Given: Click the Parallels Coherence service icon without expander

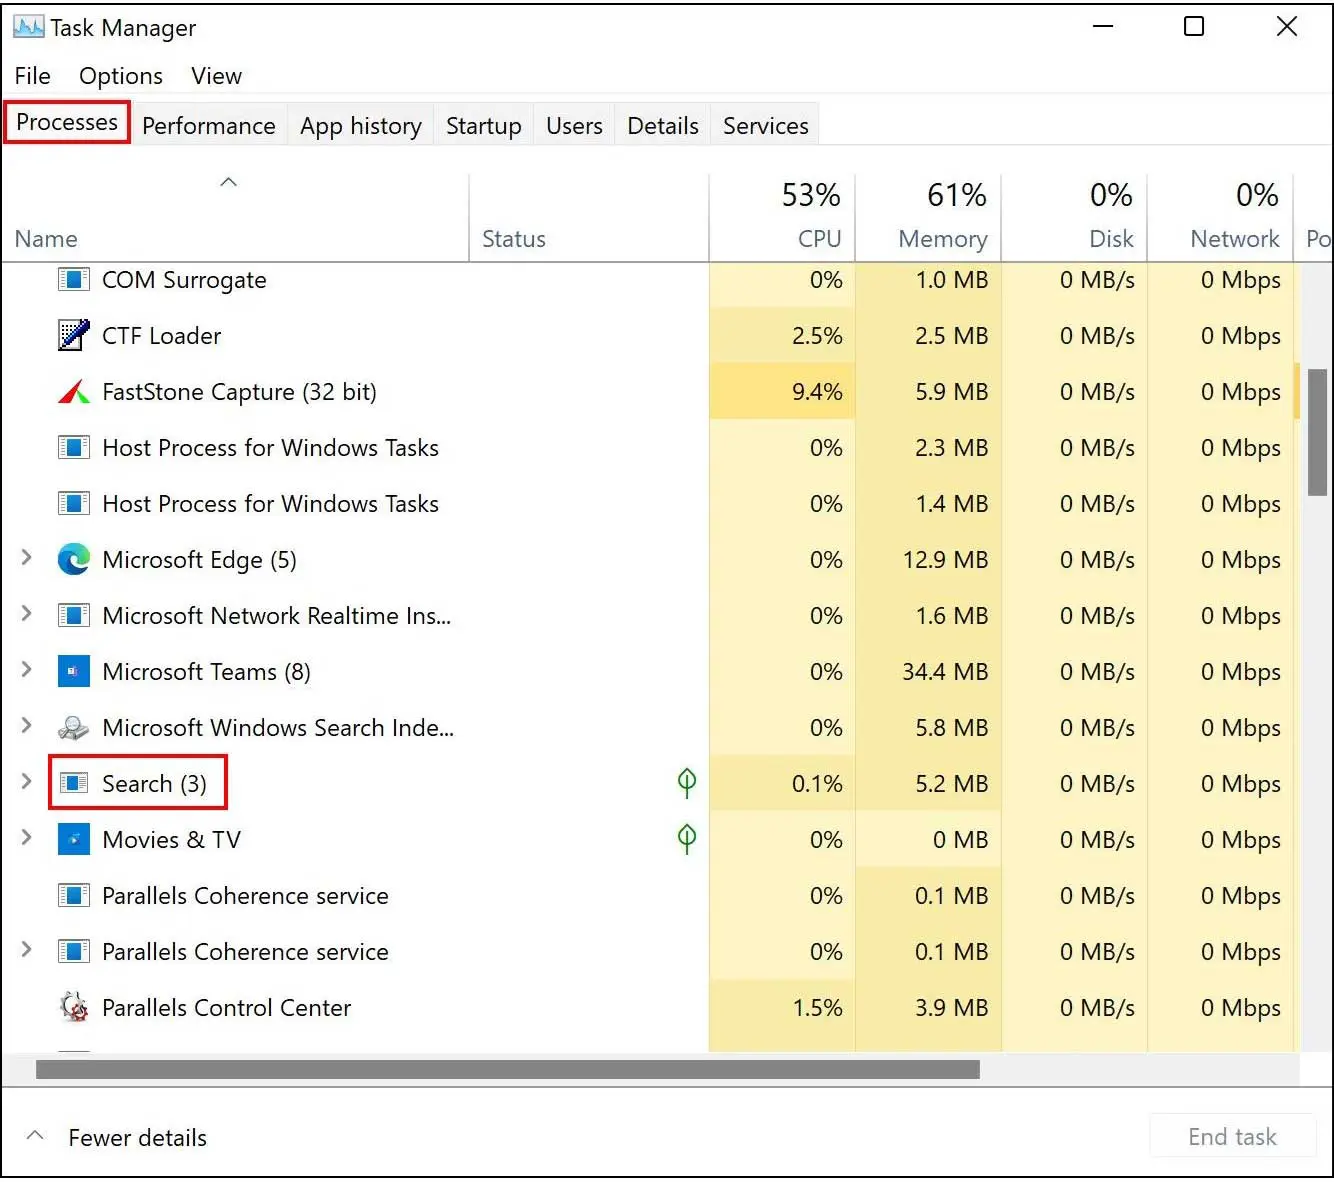Looking at the screenshot, I should coord(73,895).
